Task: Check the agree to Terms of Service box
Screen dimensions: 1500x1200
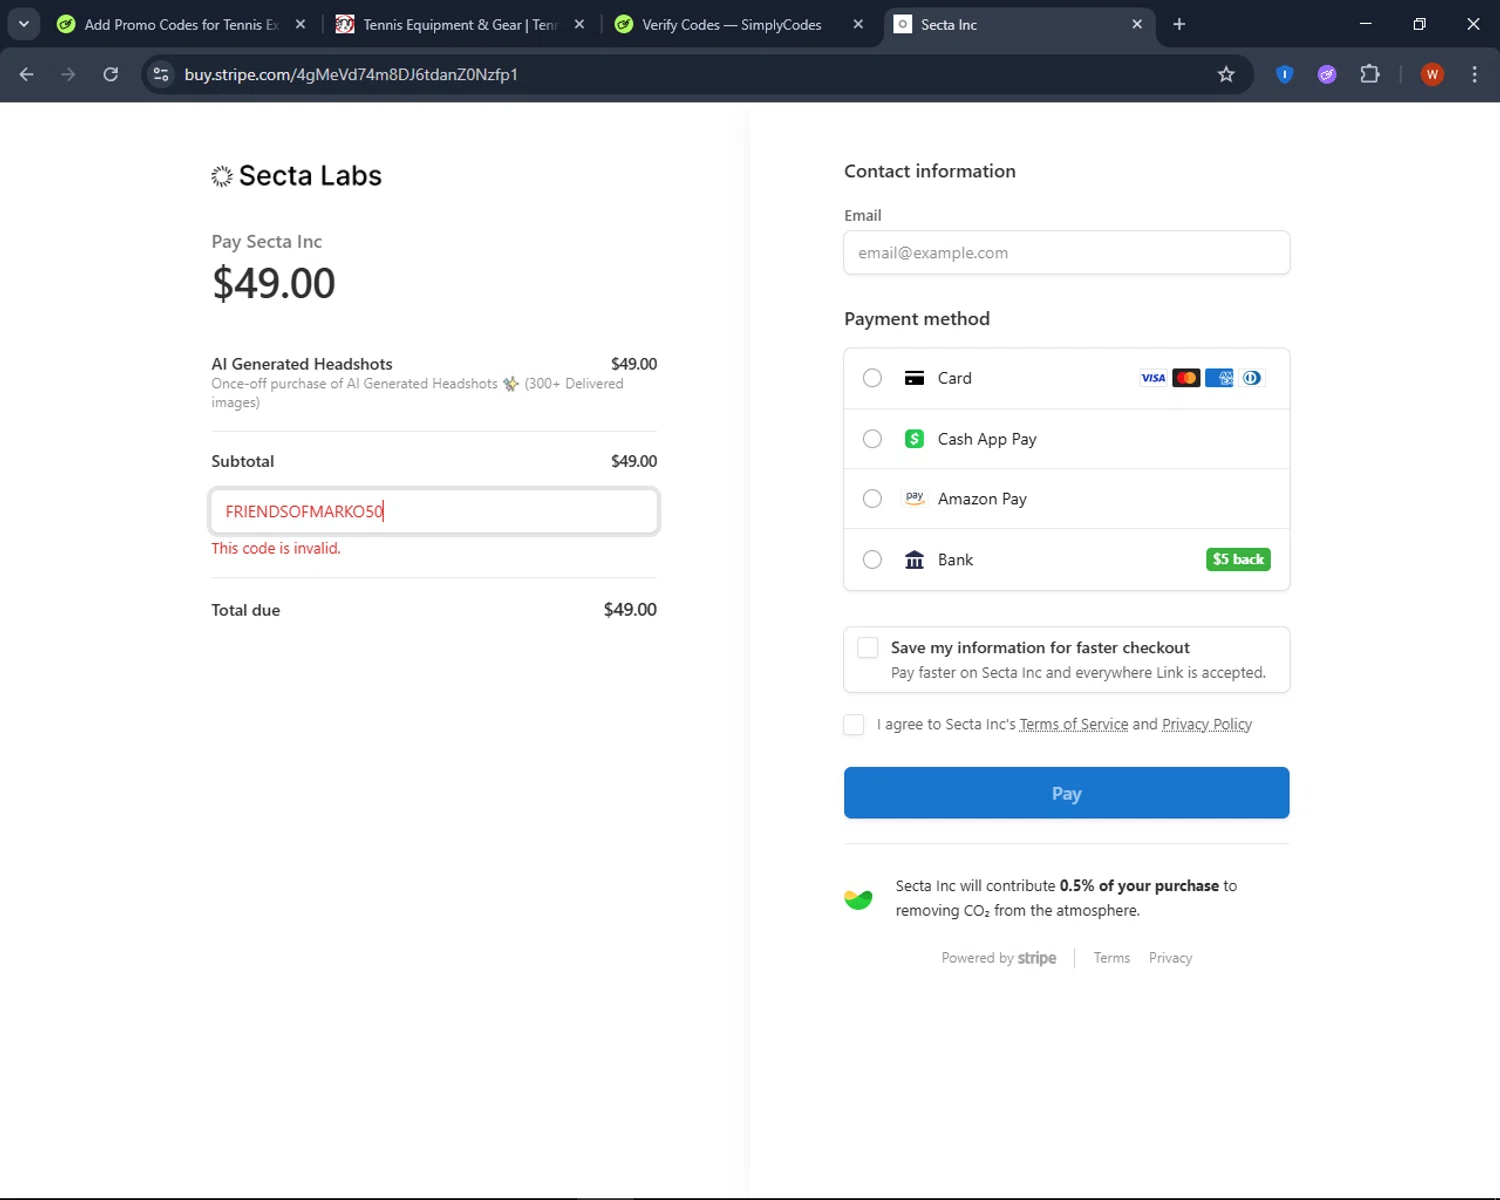Action: tap(854, 724)
